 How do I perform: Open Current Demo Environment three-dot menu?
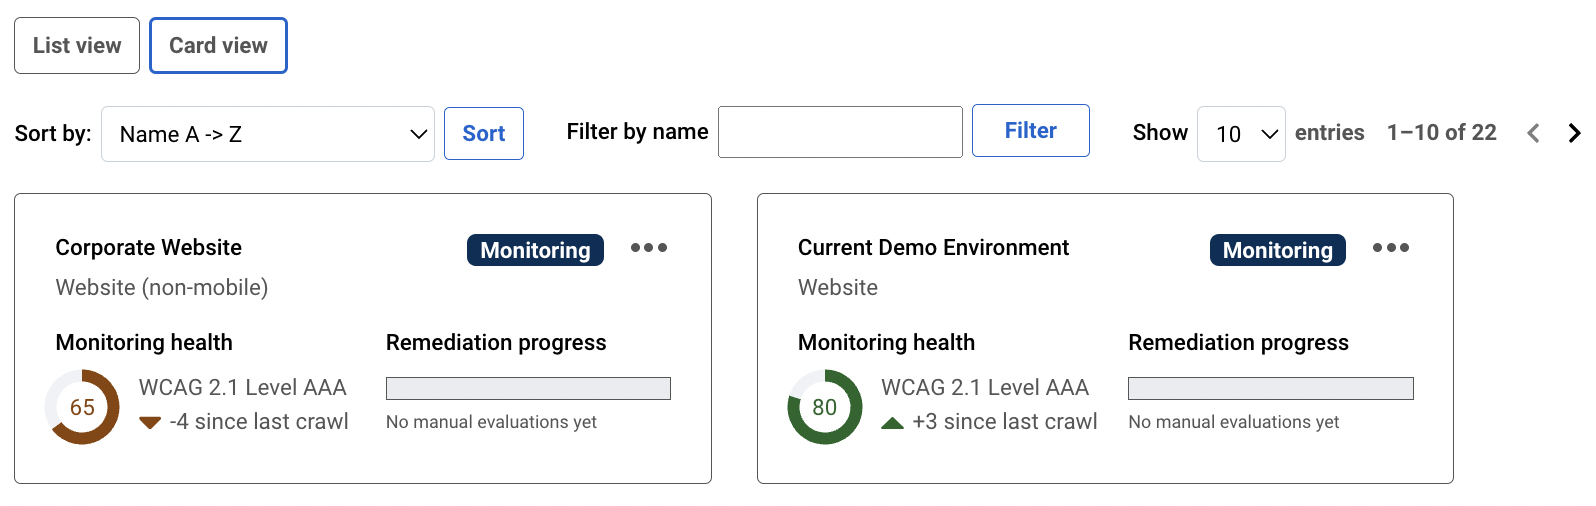(1390, 248)
